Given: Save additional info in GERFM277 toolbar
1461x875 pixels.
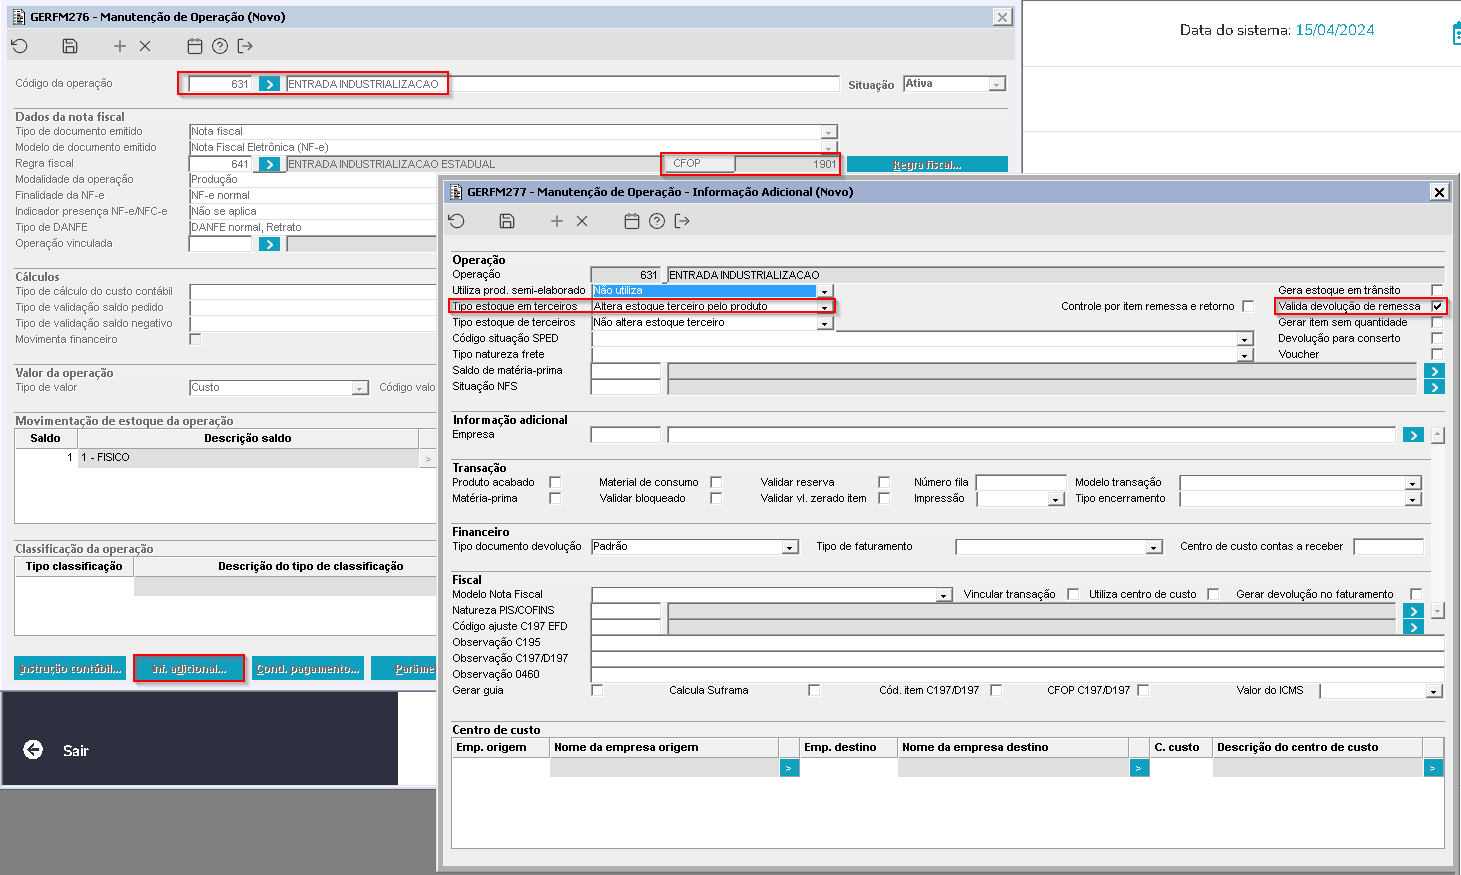Looking at the screenshot, I should [x=507, y=221].
